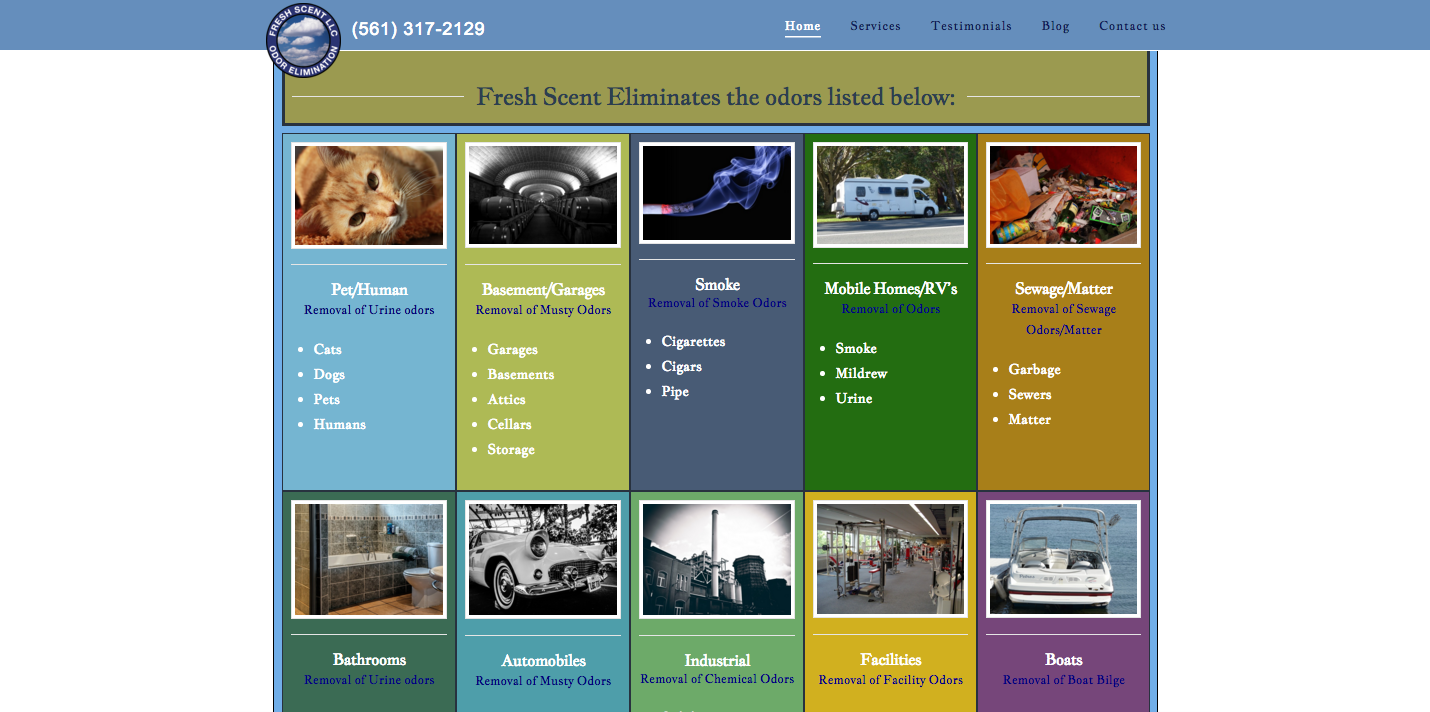This screenshot has height=712, width=1430.
Task: Click 'Urine' in the Mobile Homes list
Action: (853, 399)
